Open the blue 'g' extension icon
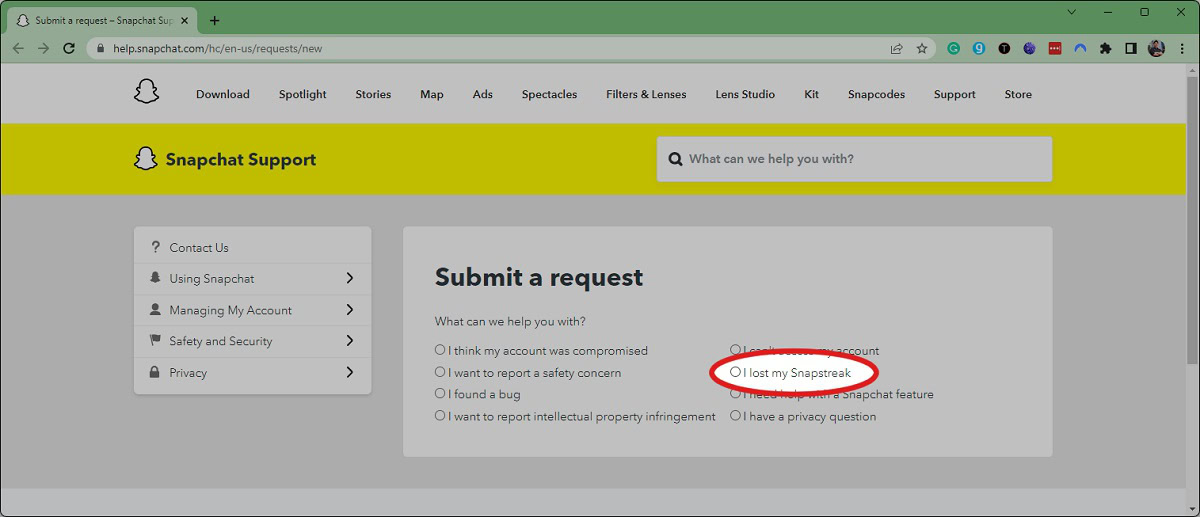The height and width of the screenshot is (517, 1200). pyautogui.click(x=979, y=48)
